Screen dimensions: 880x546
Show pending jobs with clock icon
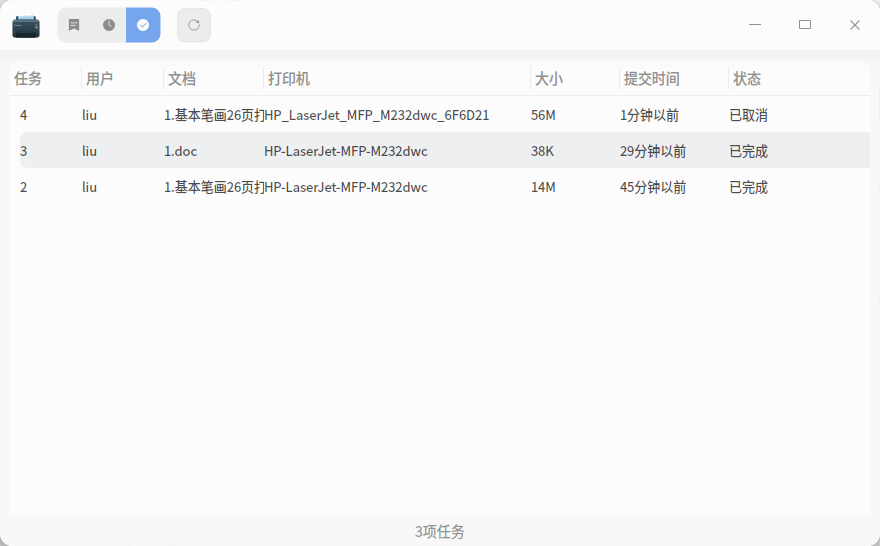pyautogui.click(x=109, y=25)
